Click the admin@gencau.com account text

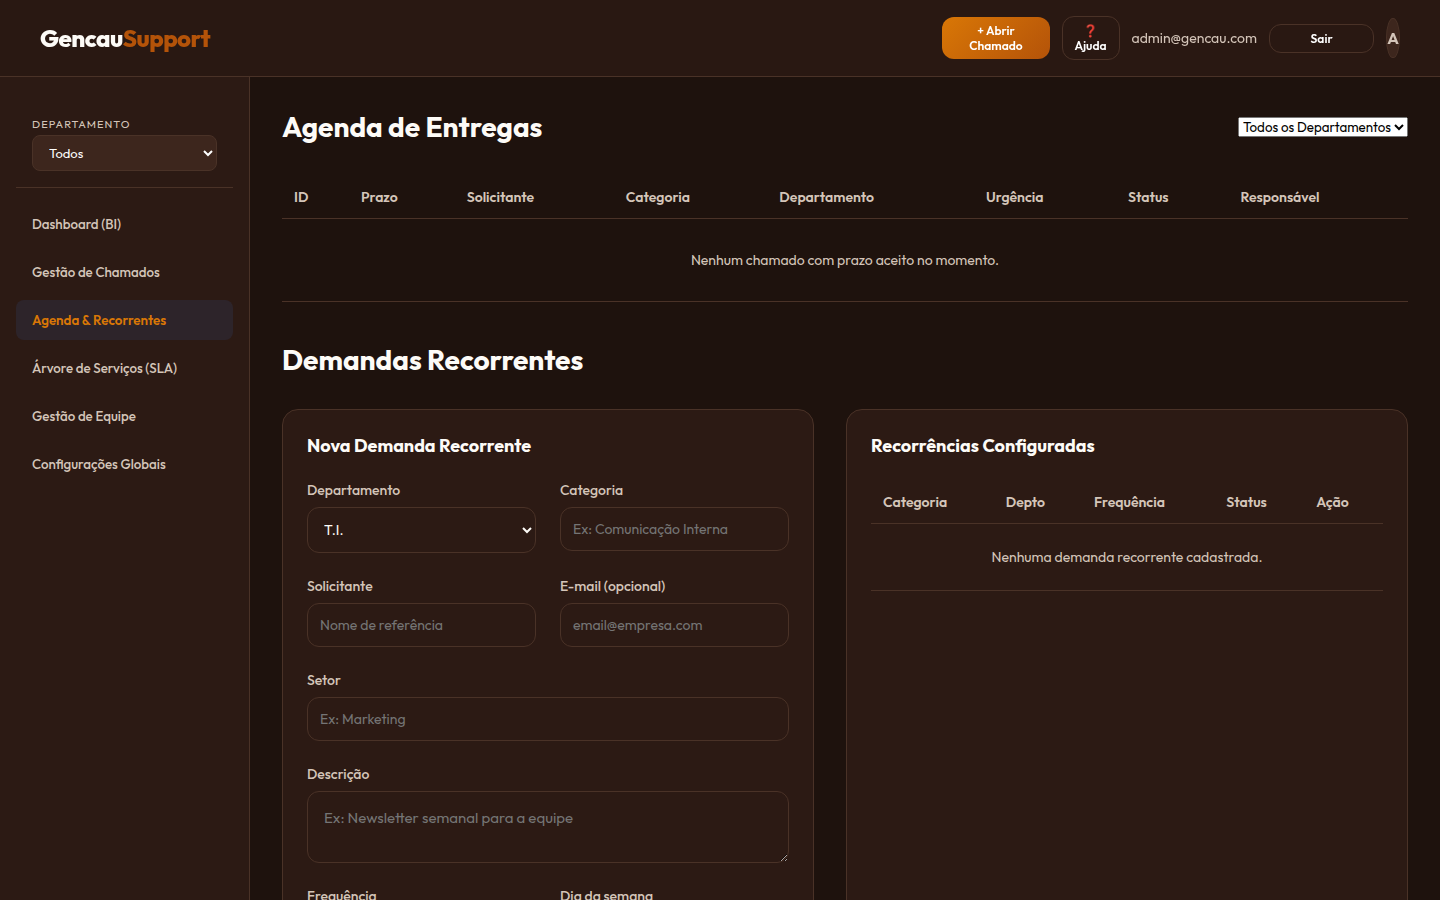1194,38
